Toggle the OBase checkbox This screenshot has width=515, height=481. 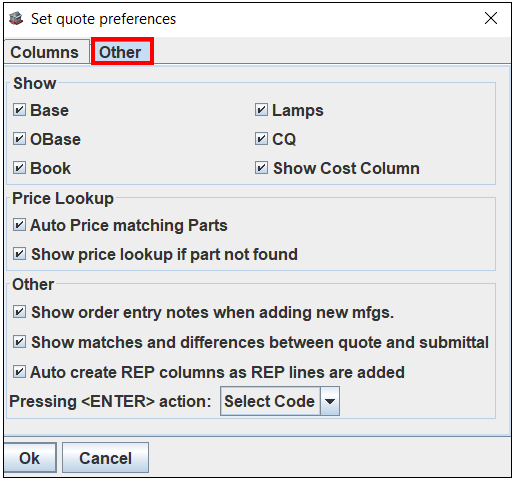(19, 139)
